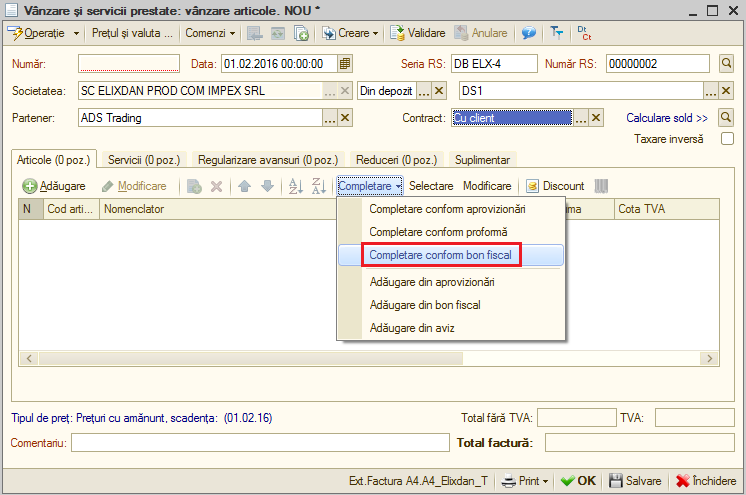This screenshot has width=746, height=495.
Task: Toggle the Taxare inversă checkbox
Action: [727, 139]
